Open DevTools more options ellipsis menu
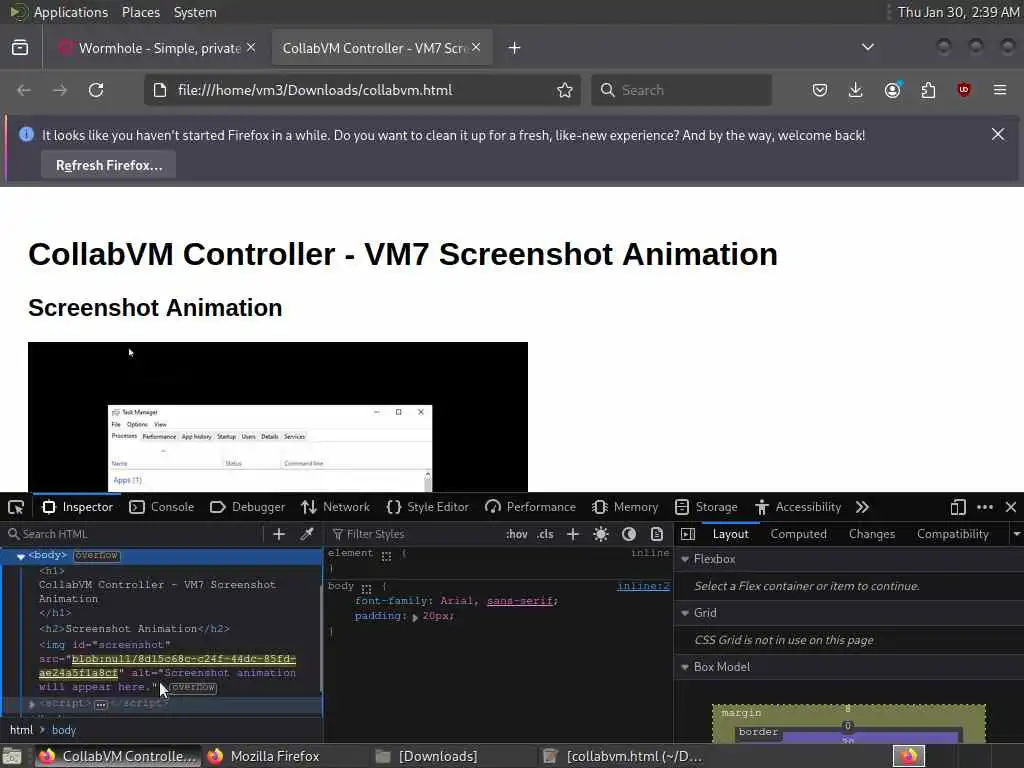 pos(985,507)
